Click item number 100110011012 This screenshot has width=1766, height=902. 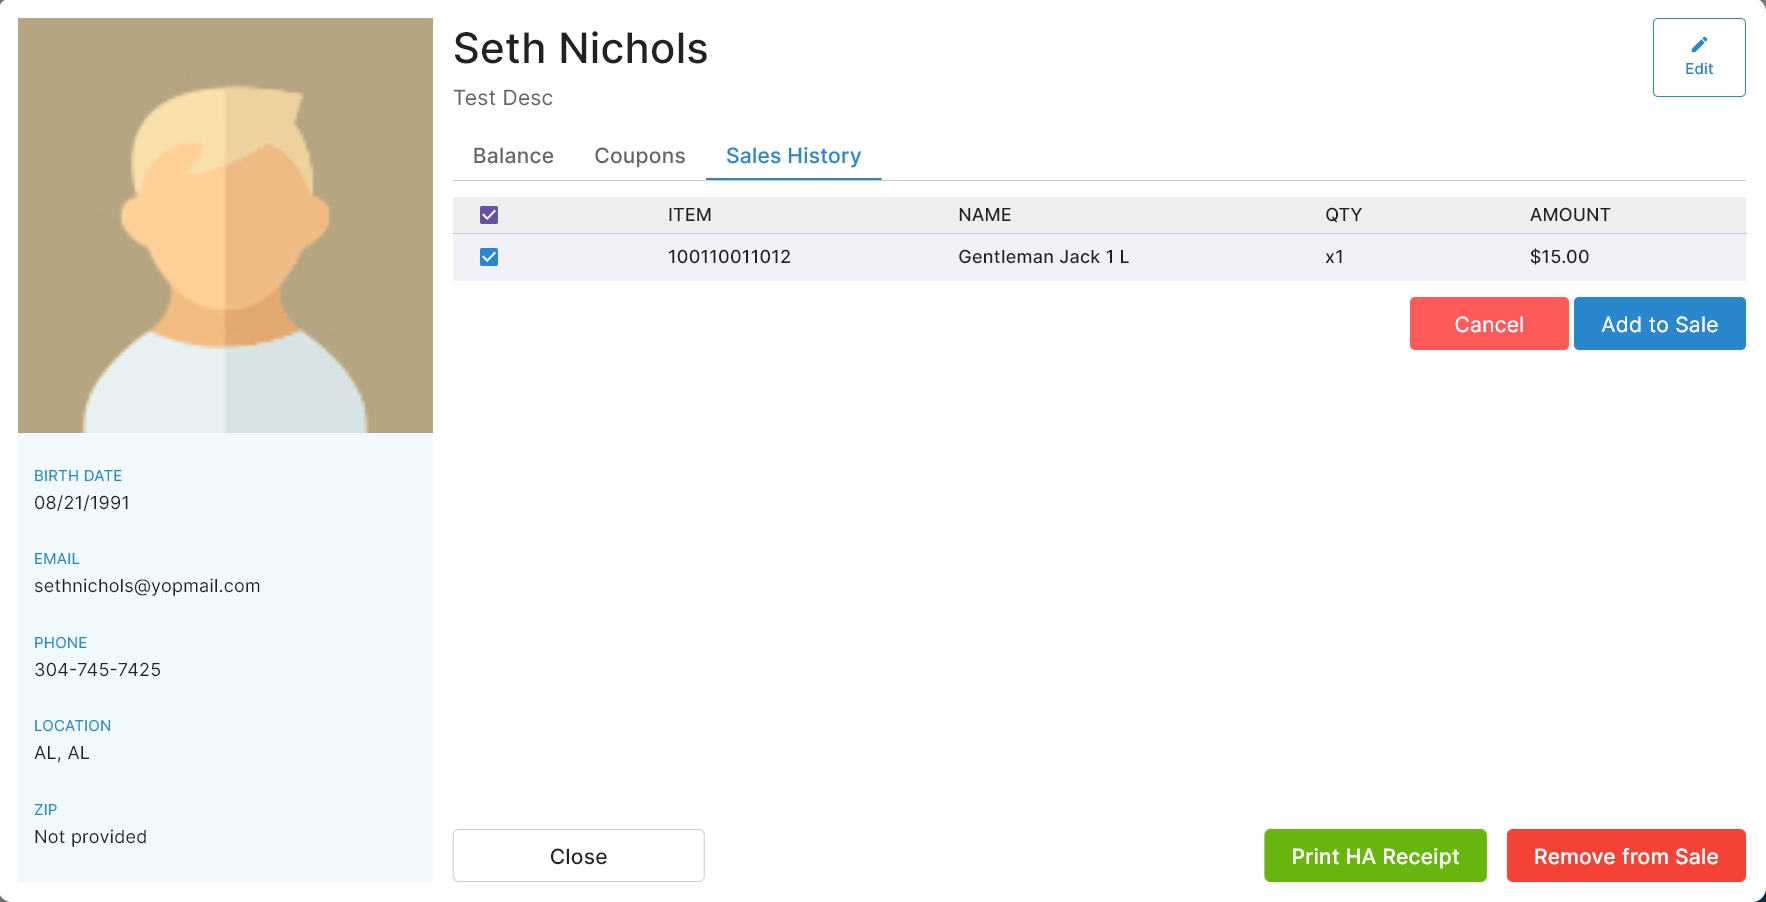click(729, 257)
